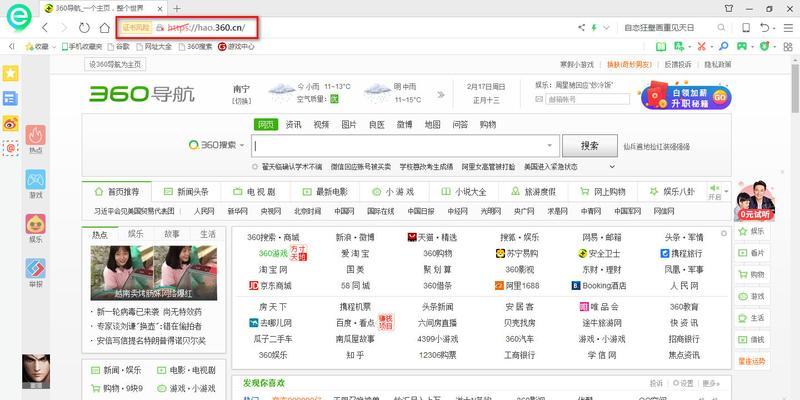Open the 360搜索 engine dropdown
The image size is (800, 400).
tap(242, 145)
